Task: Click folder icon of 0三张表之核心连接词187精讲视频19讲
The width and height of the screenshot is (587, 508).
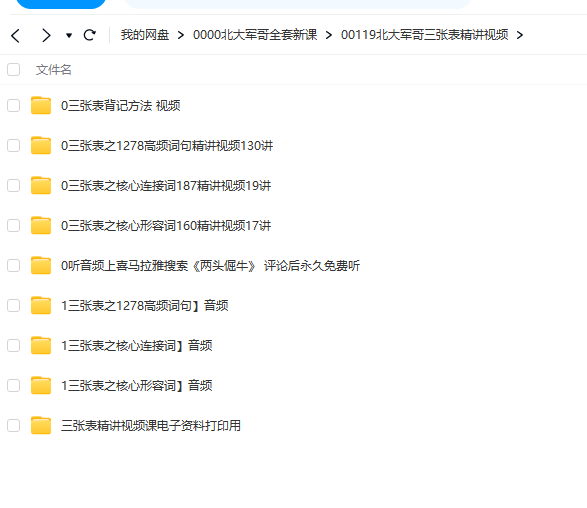Action: click(41, 185)
